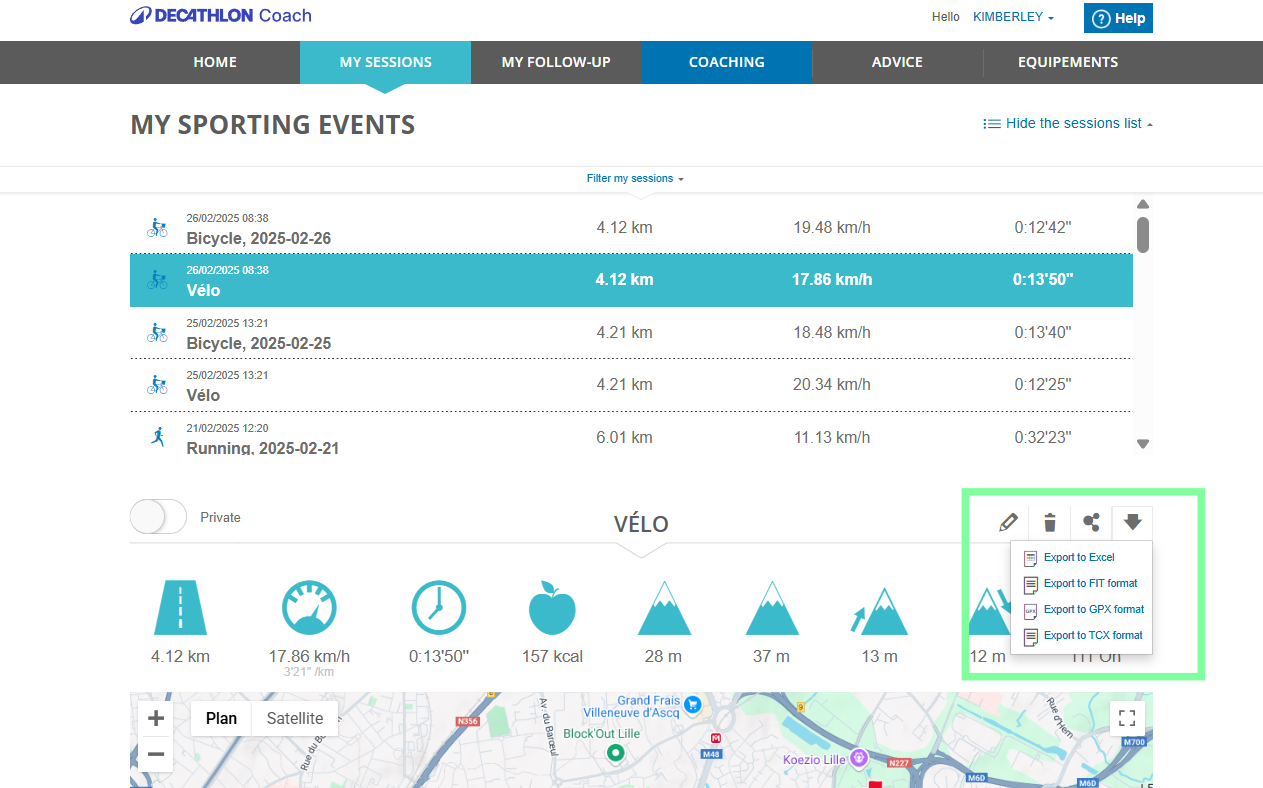Viewport: 1263px width, 788px height.
Task: Click the Help question mark button
Action: pos(1117,18)
